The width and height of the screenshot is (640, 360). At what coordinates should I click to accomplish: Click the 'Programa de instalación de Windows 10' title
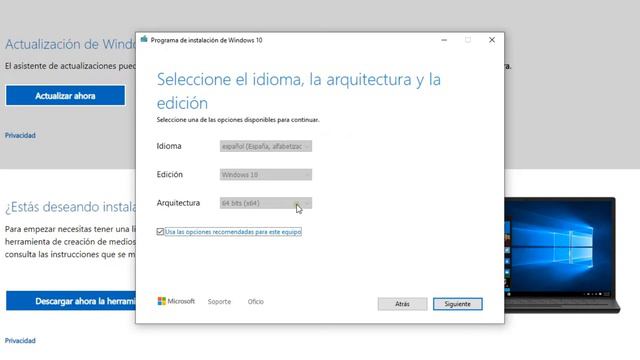207,40
